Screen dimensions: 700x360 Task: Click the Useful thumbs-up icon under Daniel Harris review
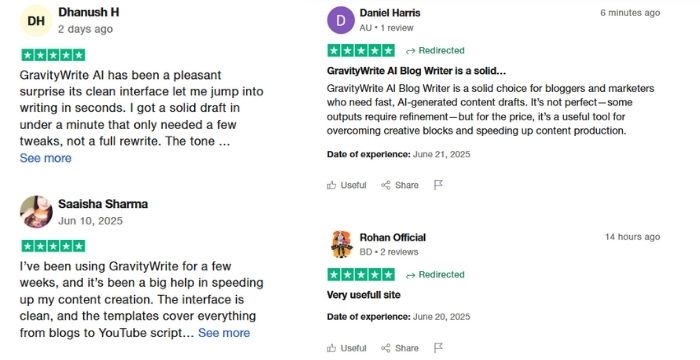(x=331, y=185)
